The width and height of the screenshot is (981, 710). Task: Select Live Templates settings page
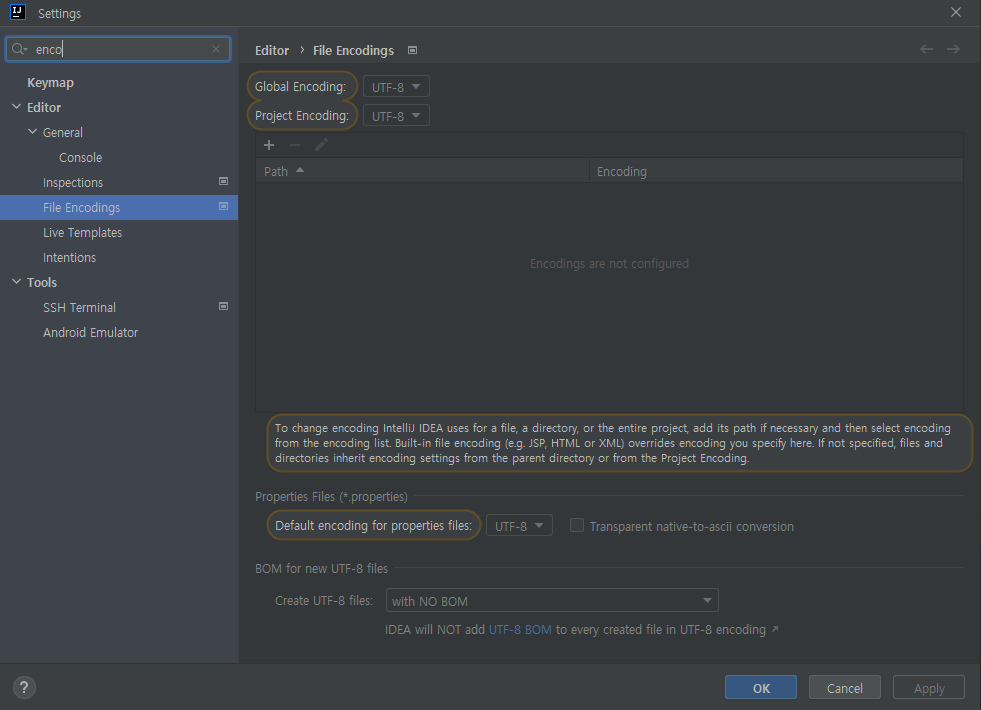coord(119,233)
